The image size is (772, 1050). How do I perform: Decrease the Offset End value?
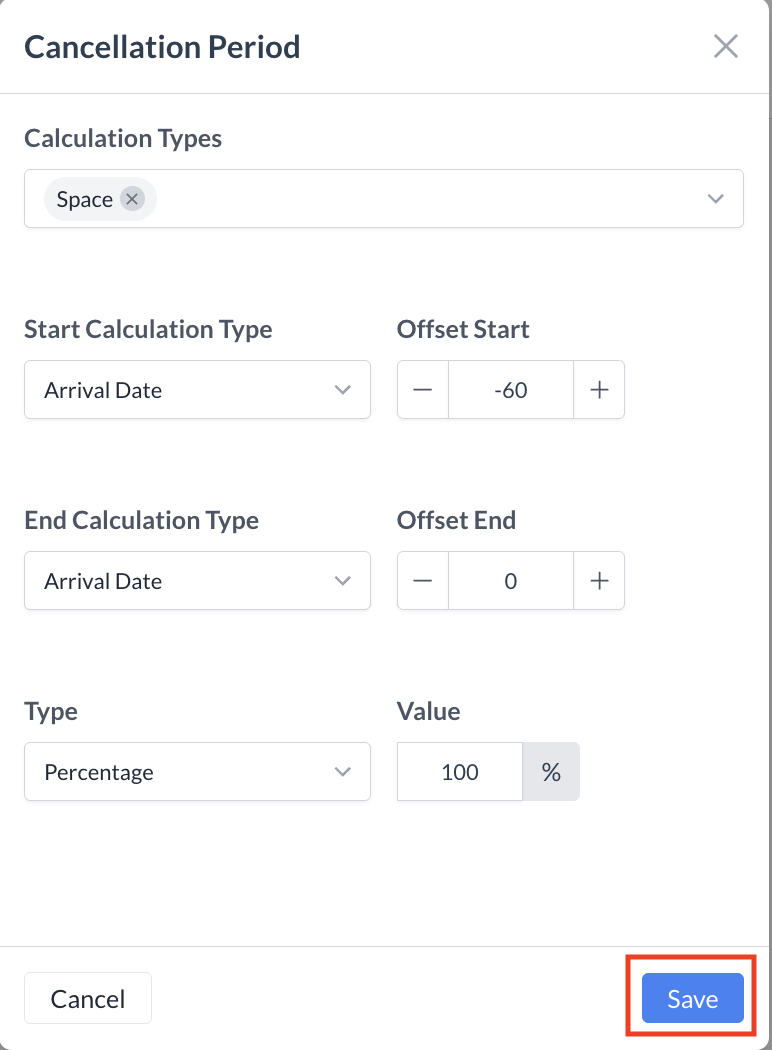pos(422,581)
